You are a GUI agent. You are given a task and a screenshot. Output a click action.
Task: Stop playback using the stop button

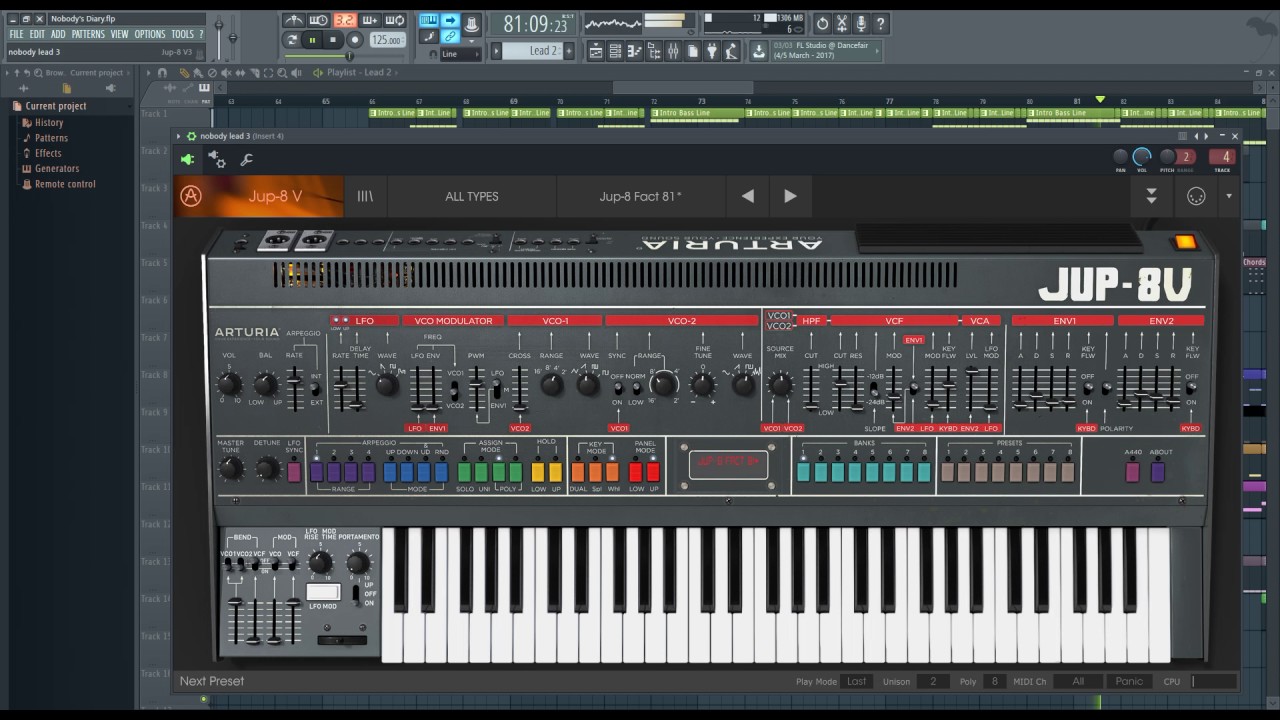pyautogui.click(x=332, y=40)
